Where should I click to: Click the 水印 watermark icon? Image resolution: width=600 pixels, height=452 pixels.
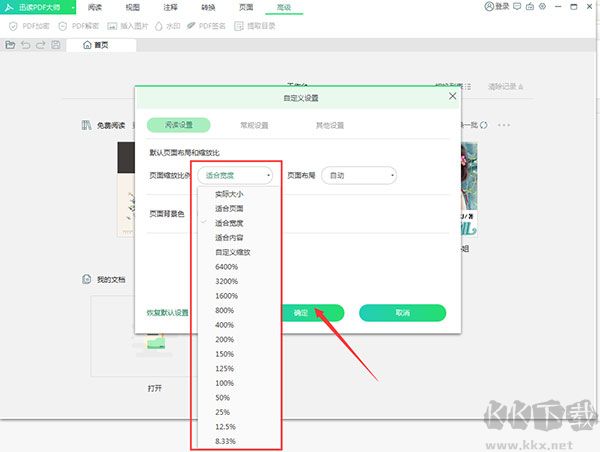click(x=160, y=26)
